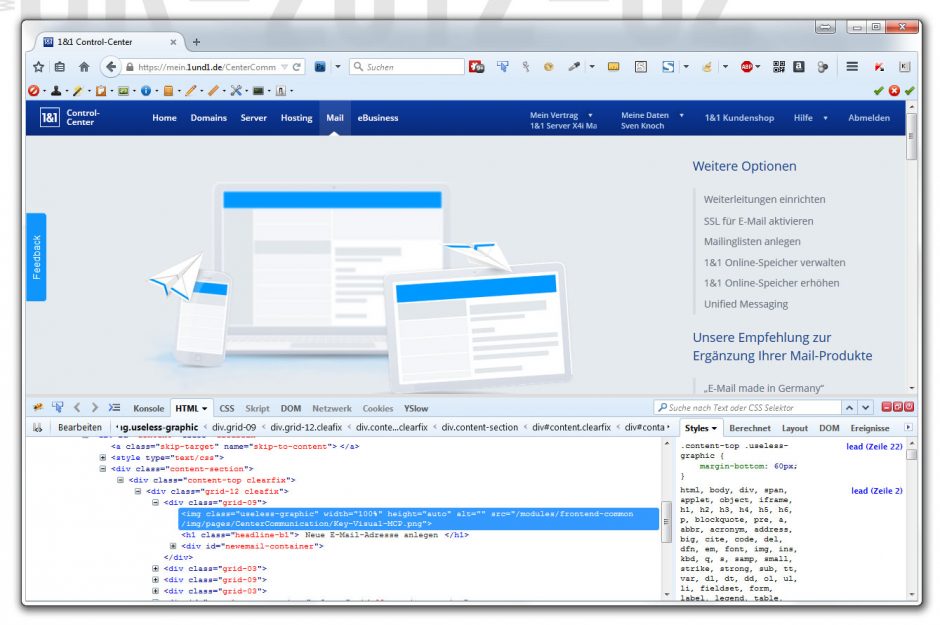This screenshot has width=940, height=625.
Task: Collapse the div grid-12 cleafix node
Action: (x=138, y=491)
